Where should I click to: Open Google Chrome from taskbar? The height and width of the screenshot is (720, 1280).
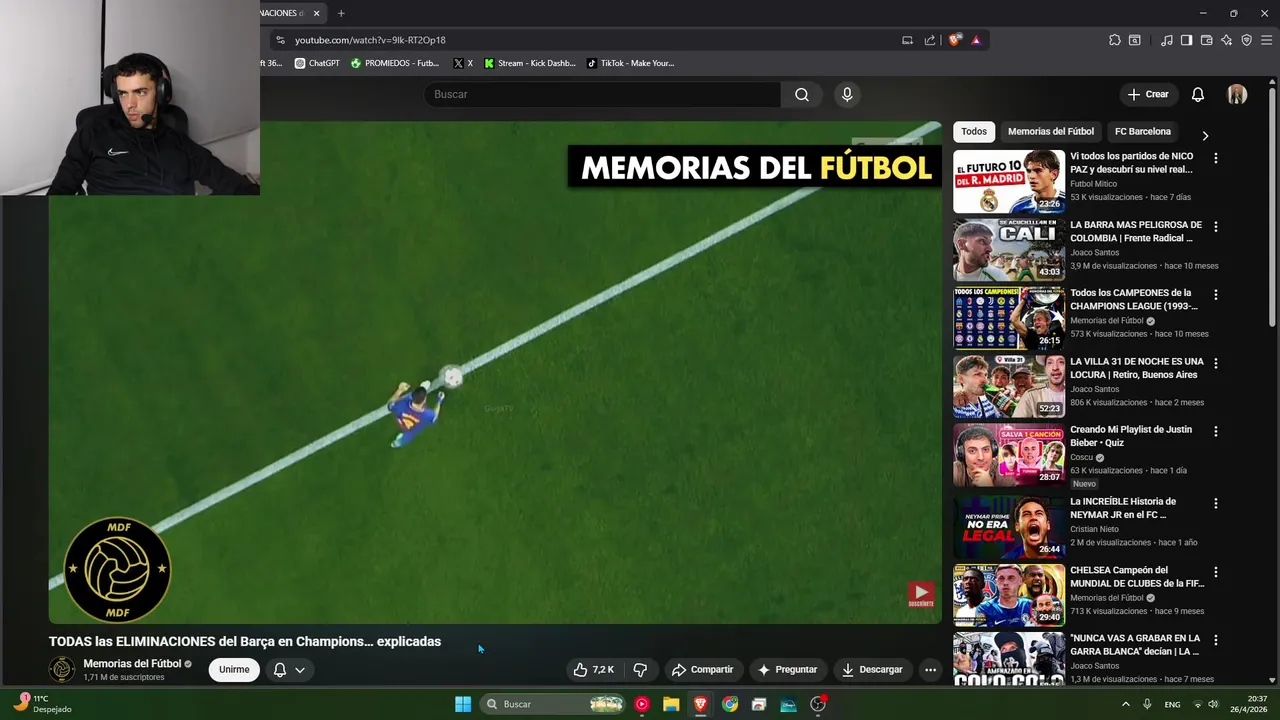point(730,704)
